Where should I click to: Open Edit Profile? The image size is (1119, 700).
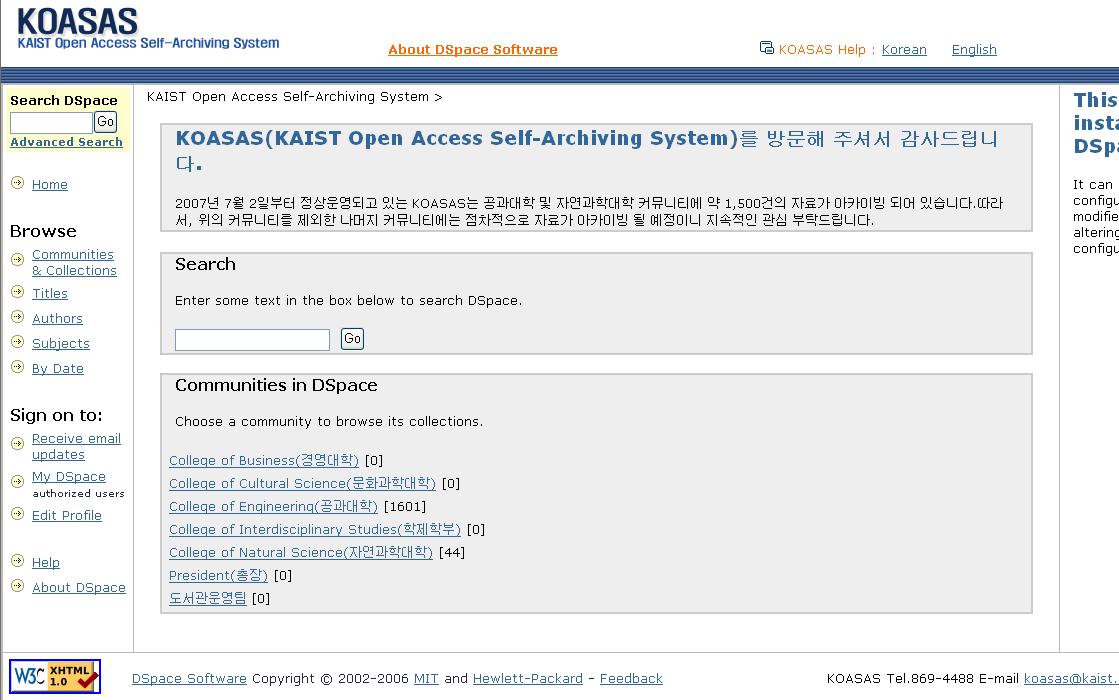pyautogui.click(x=67, y=515)
